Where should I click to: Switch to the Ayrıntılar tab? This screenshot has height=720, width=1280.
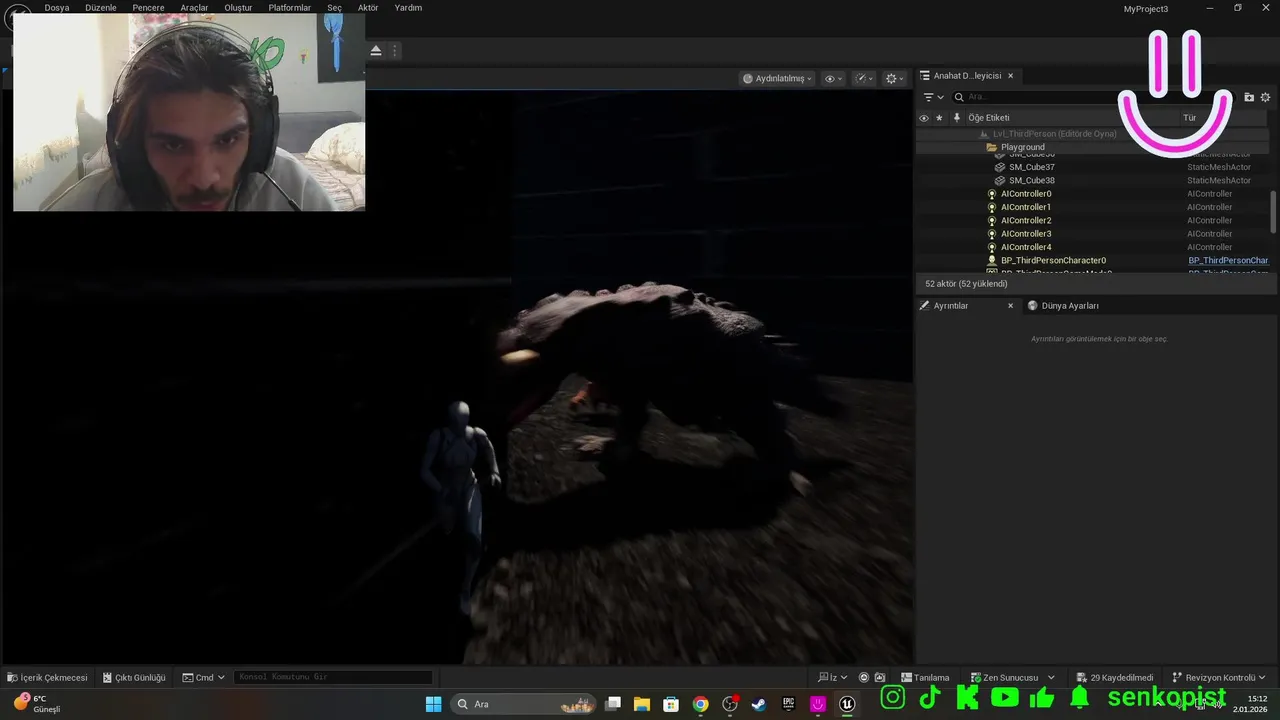pyautogui.click(x=950, y=306)
